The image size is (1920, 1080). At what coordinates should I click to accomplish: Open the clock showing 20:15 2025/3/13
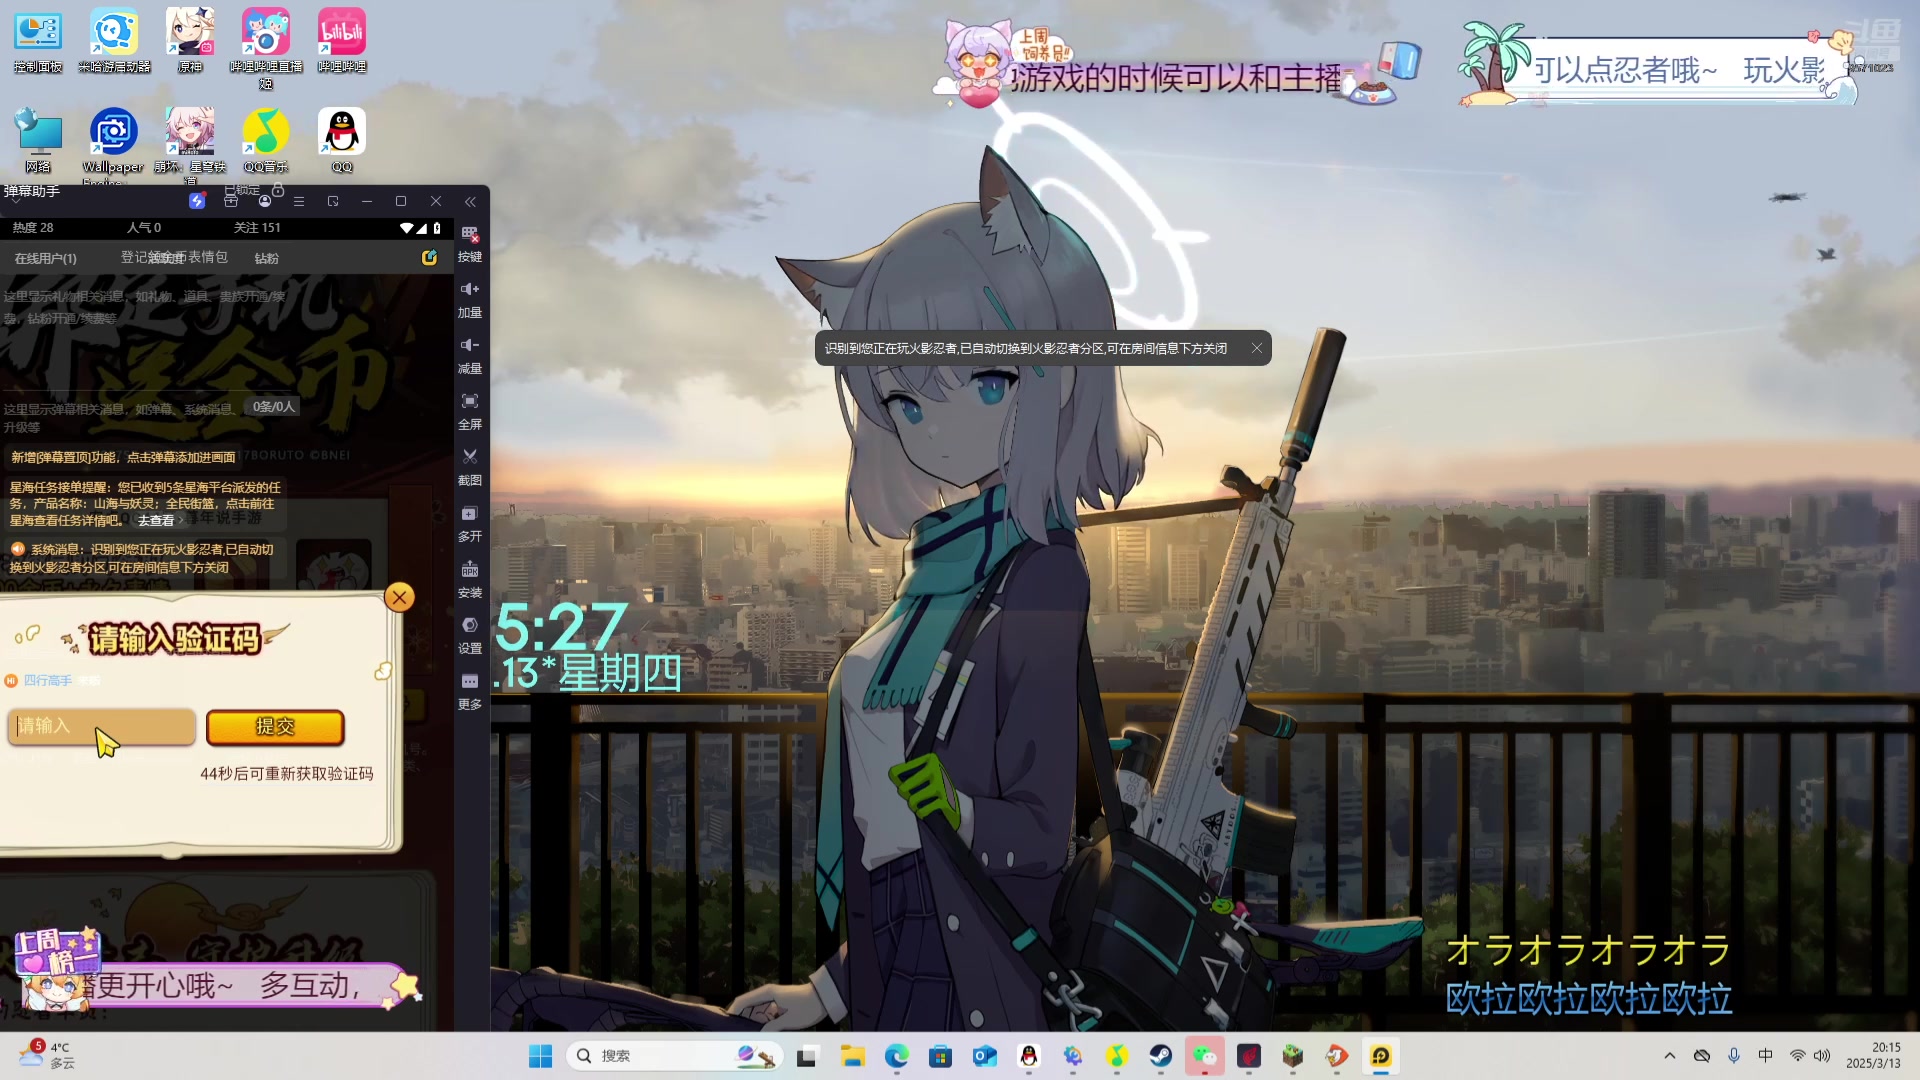coord(1873,1056)
